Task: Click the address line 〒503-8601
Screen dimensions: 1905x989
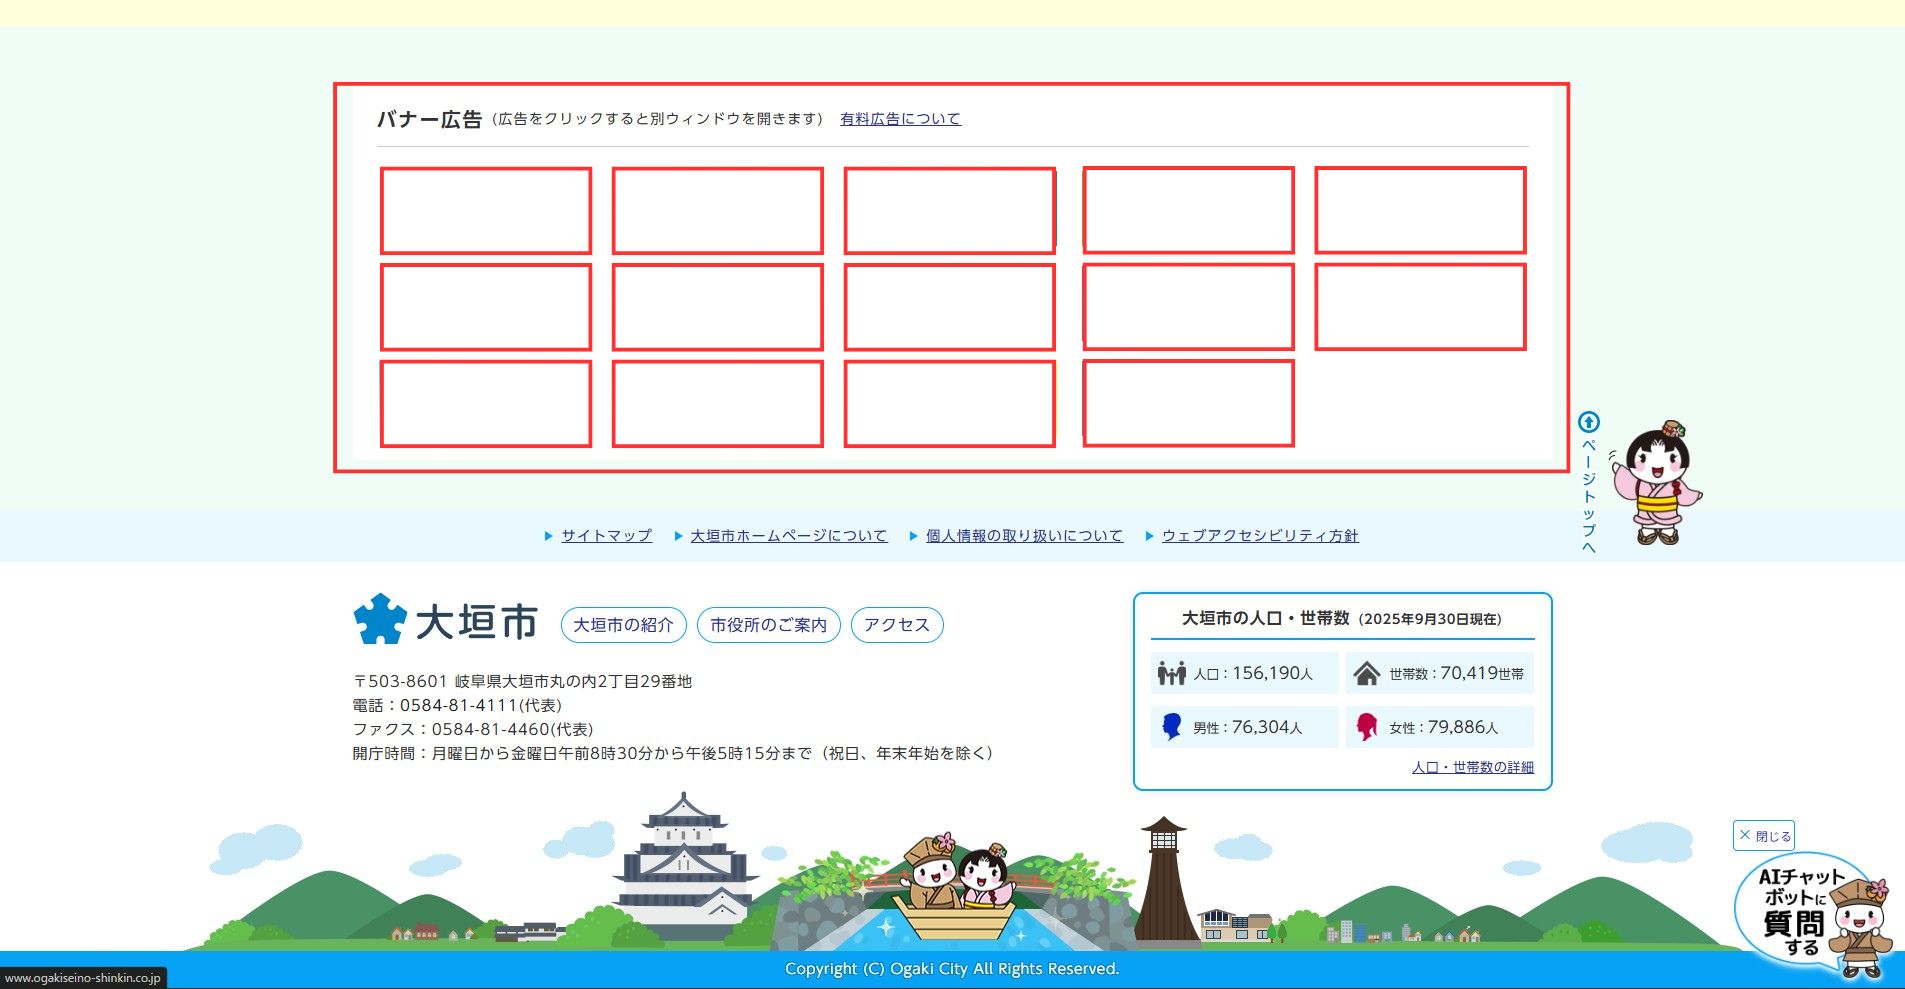Action: tap(522, 681)
